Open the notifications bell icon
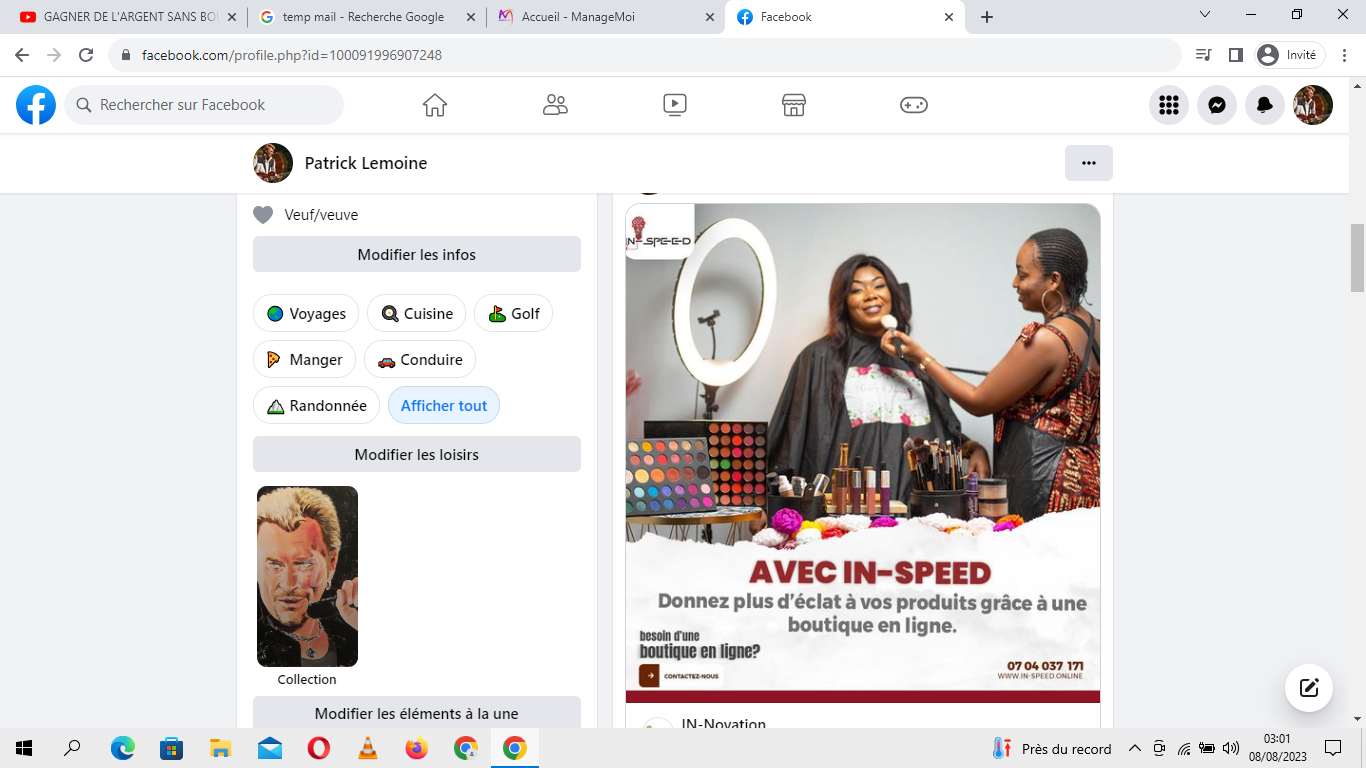Image resolution: width=1366 pixels, height=768 pixels. [x=1264, y=105]
